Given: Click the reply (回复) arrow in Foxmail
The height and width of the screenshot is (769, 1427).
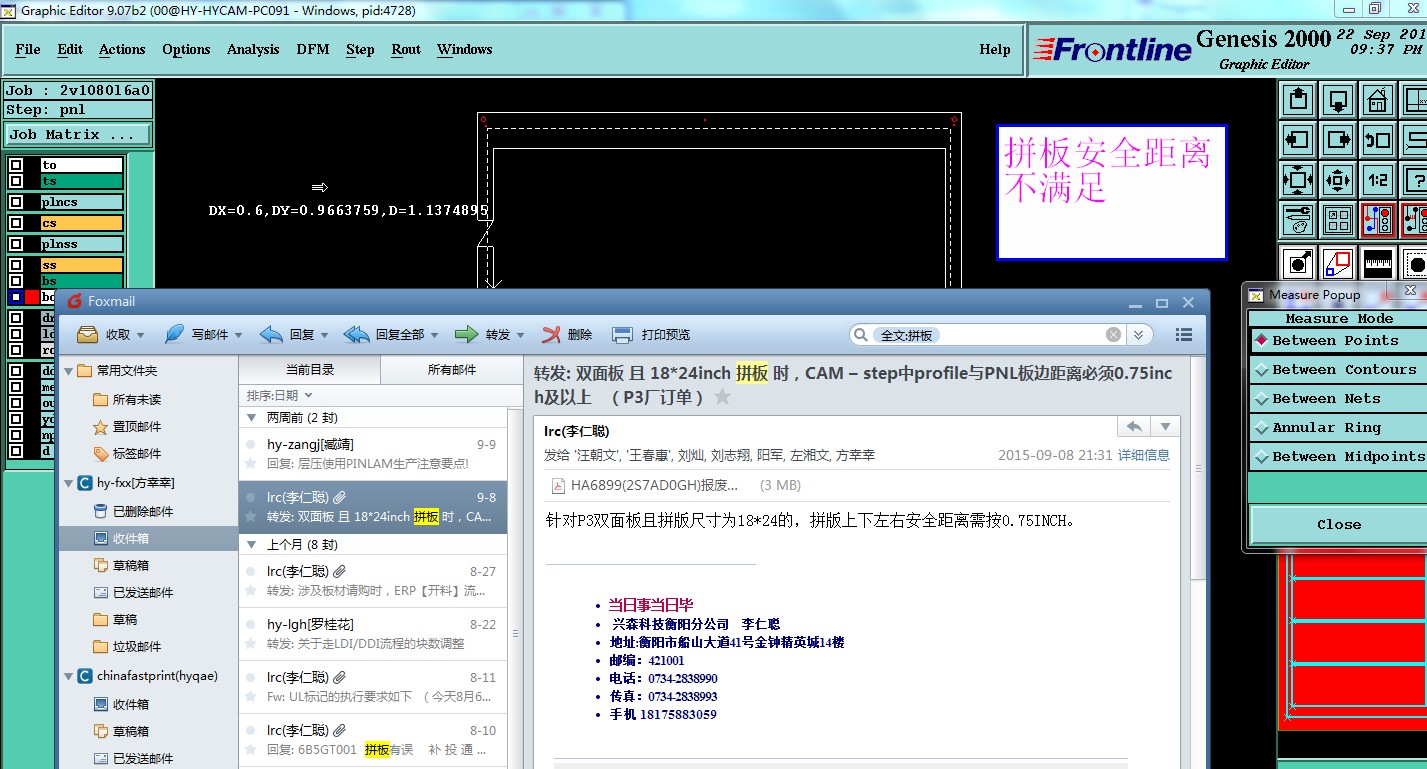Looking at the screenshot, I should click(271, 335).
